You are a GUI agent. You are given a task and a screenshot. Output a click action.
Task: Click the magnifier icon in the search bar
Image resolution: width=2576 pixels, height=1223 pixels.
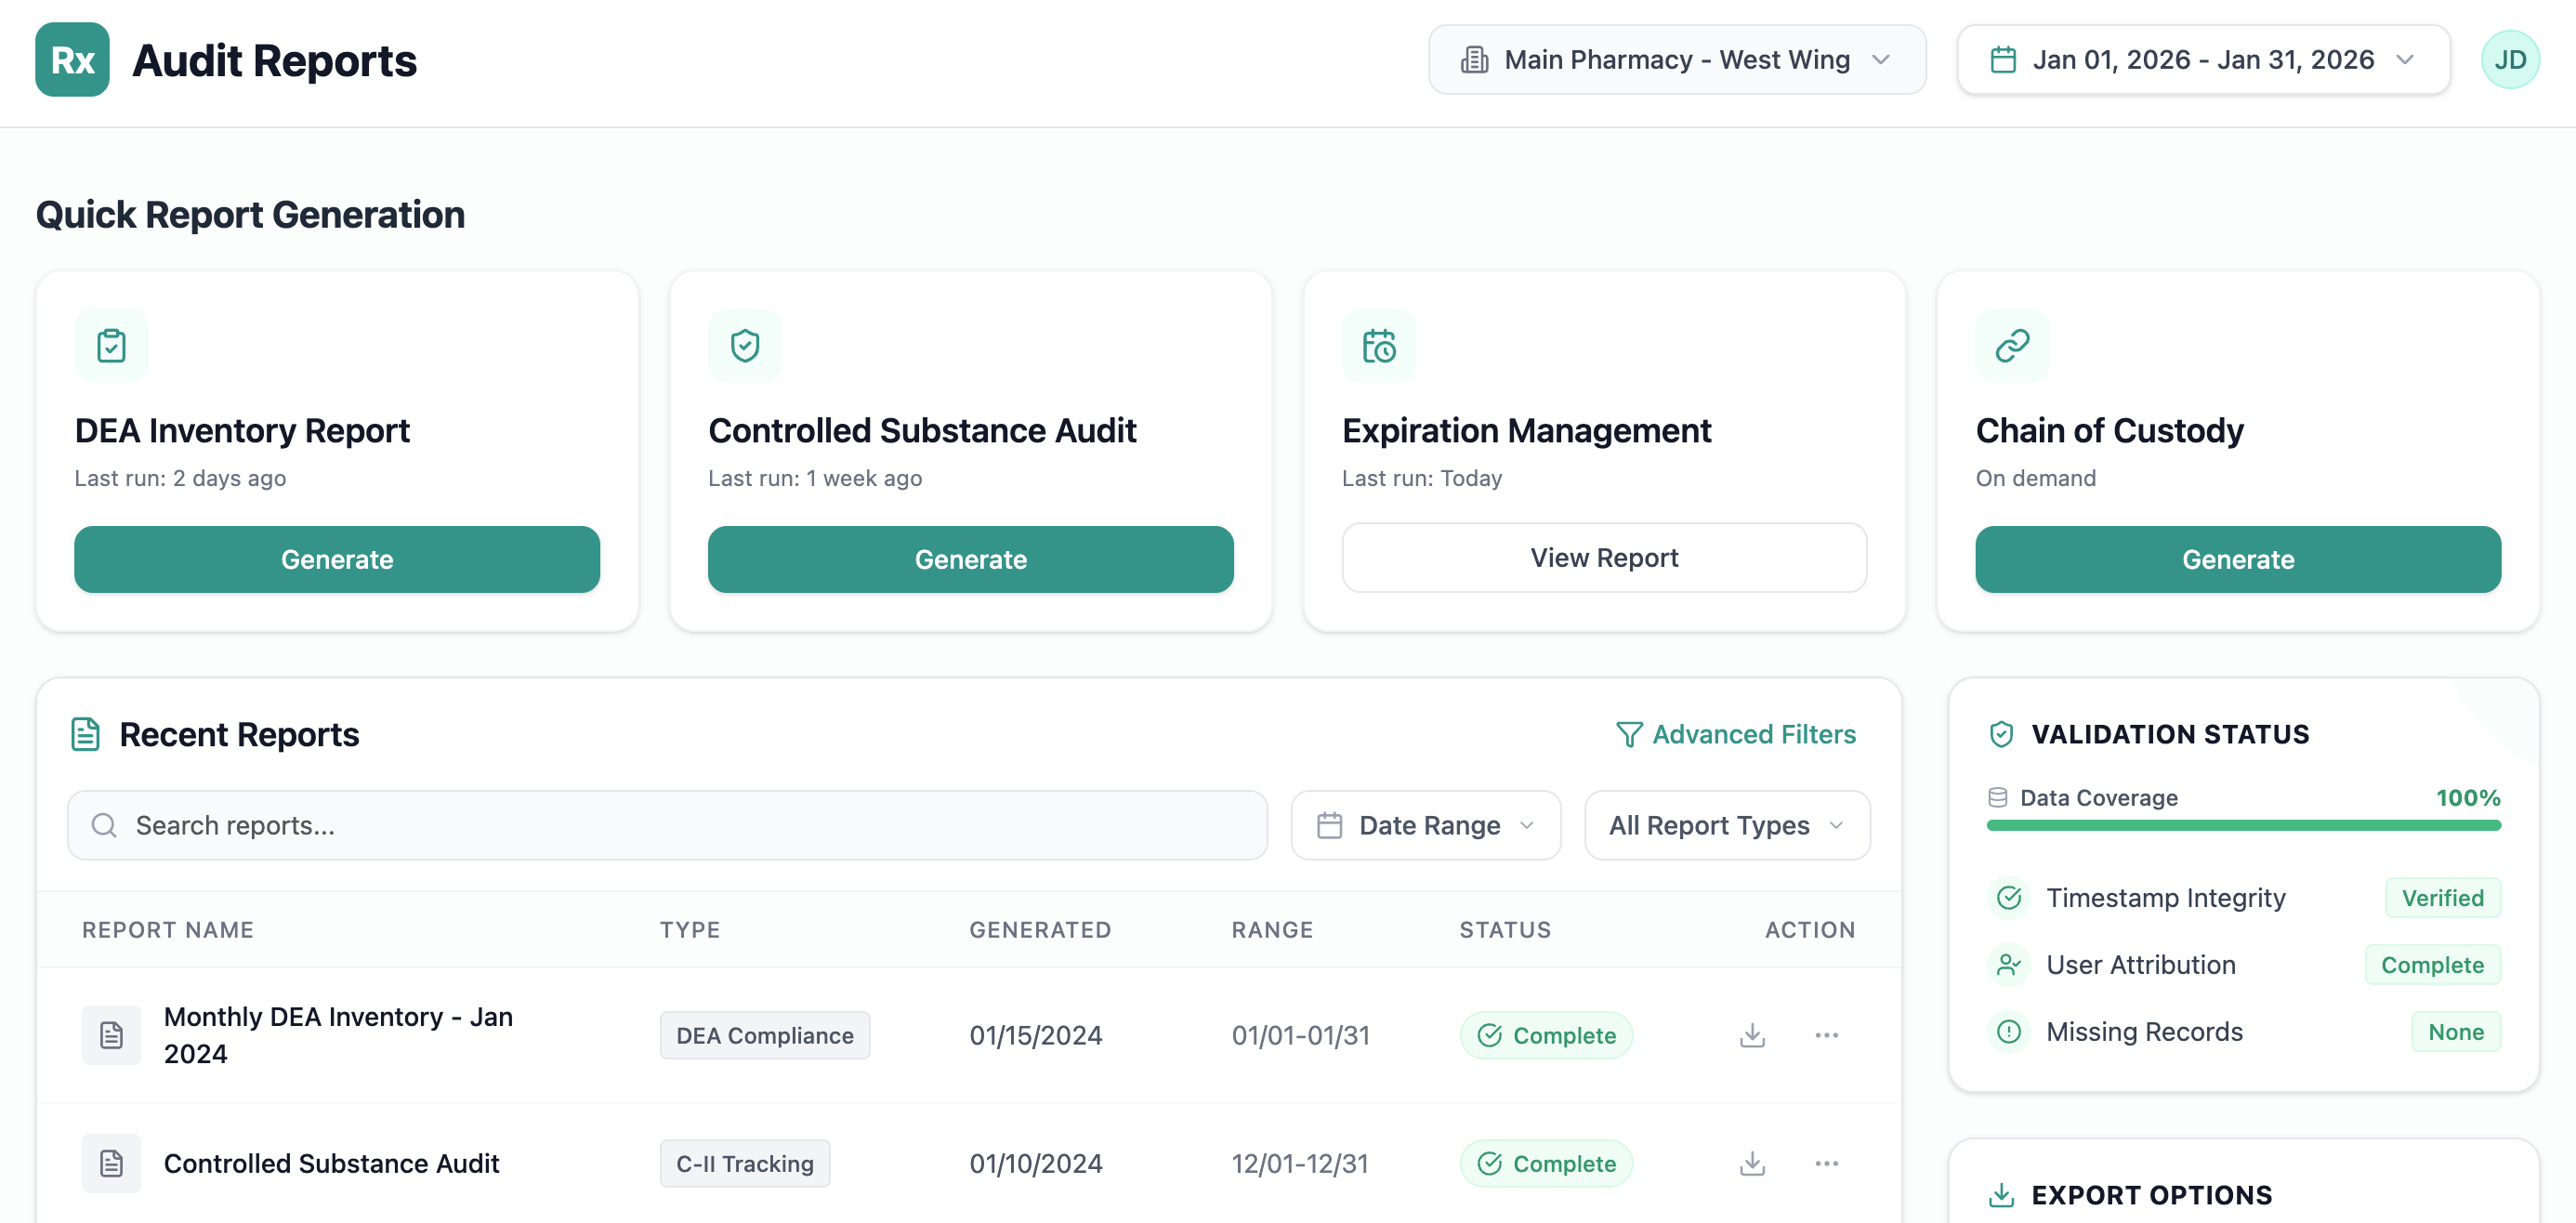coord(104,825)
